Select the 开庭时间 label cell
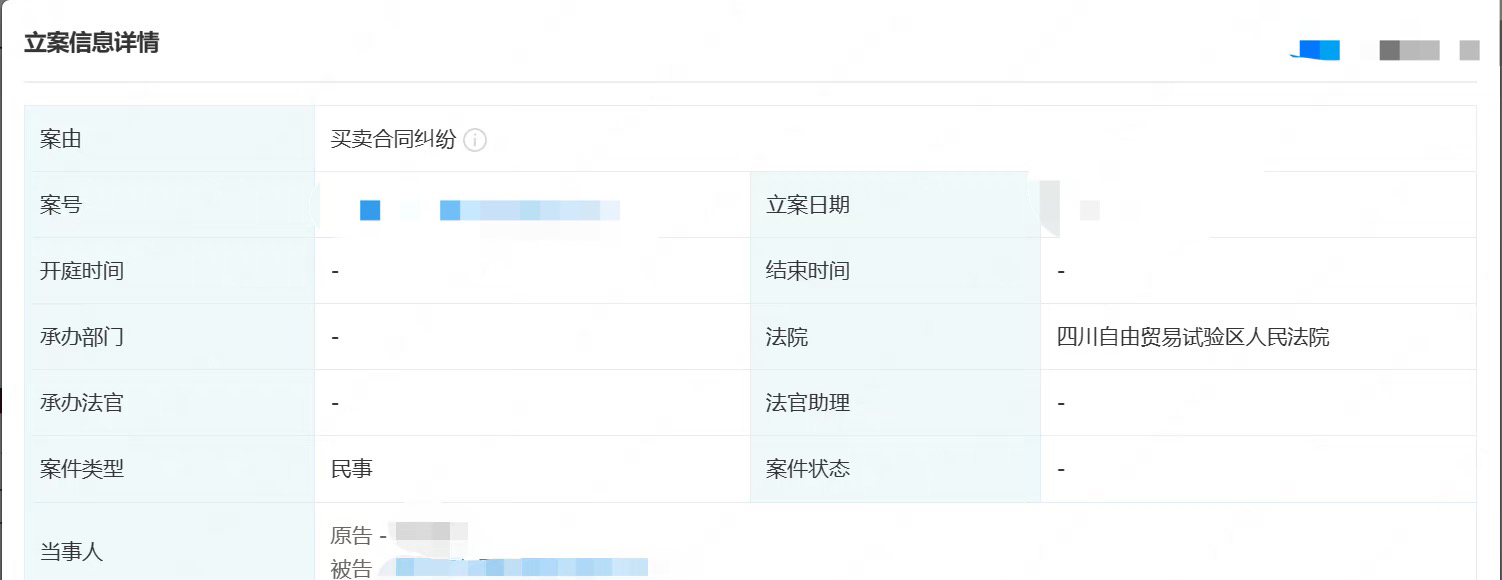This screenshot has width=1502, height=580. tap(82, 271)
